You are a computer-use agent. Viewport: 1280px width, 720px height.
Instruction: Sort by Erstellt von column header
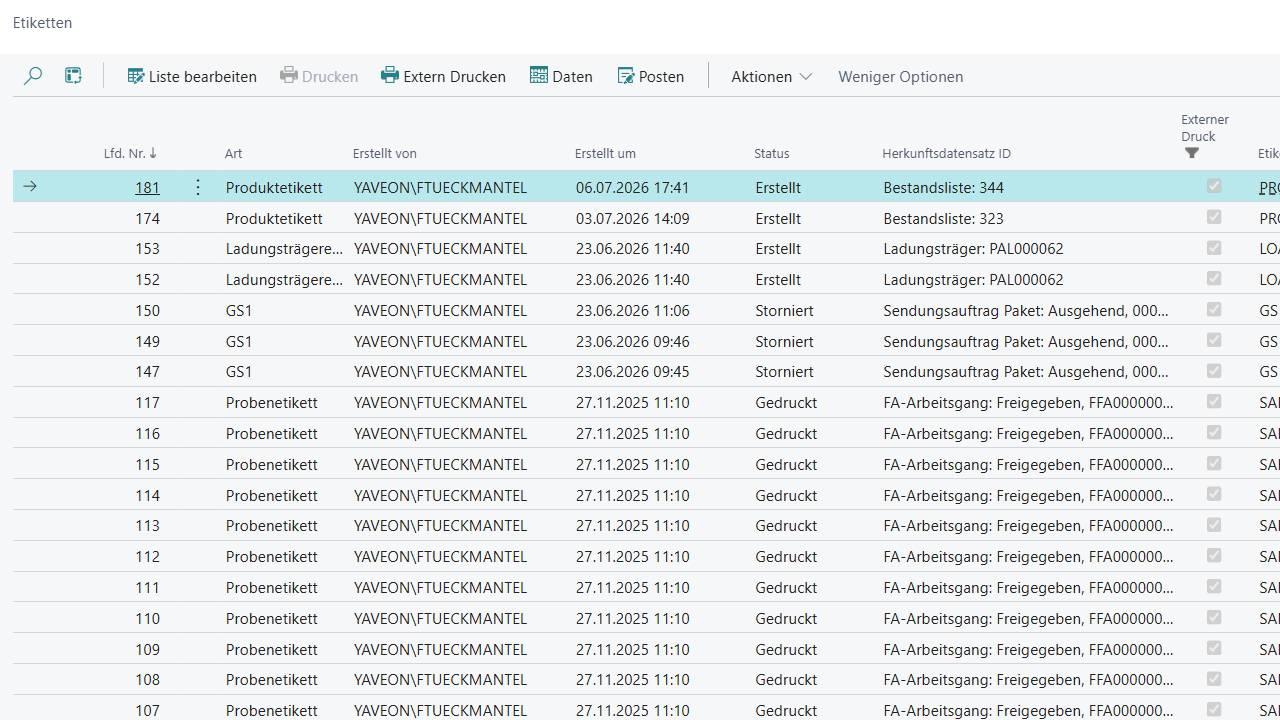pyautogui.click(x=385, y=153)
